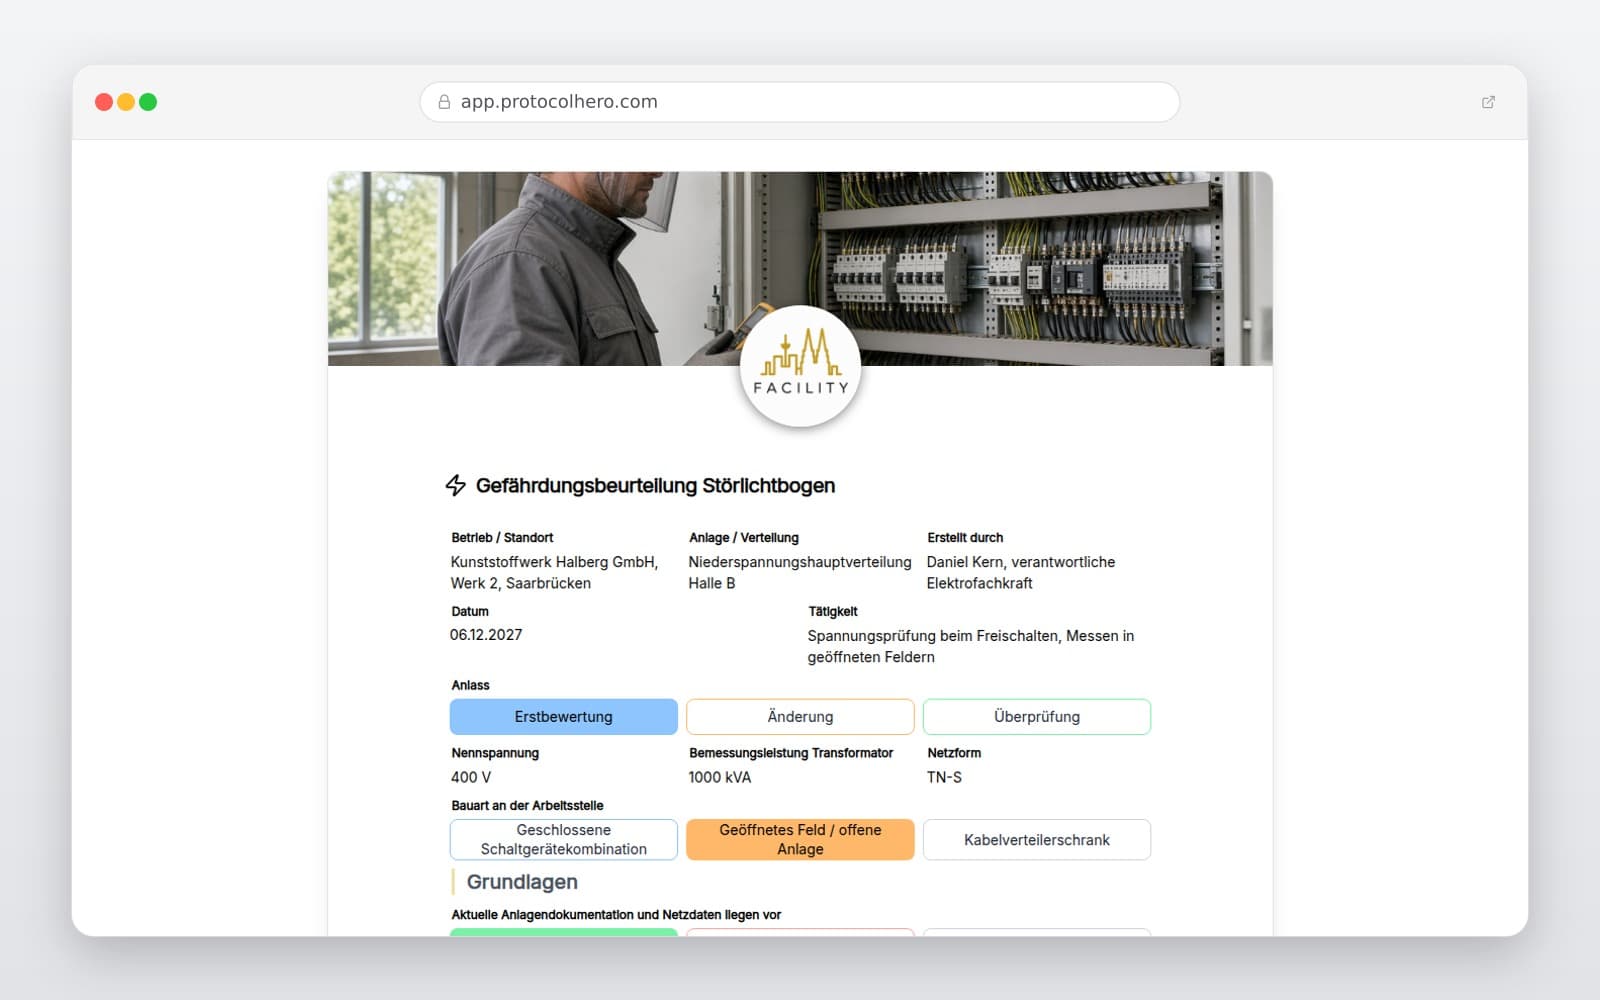Viewport: 1600px width, 1000px height.
Task: Choose Geöffnetes Feld / offene Anlage
Action: pos(800,840)
